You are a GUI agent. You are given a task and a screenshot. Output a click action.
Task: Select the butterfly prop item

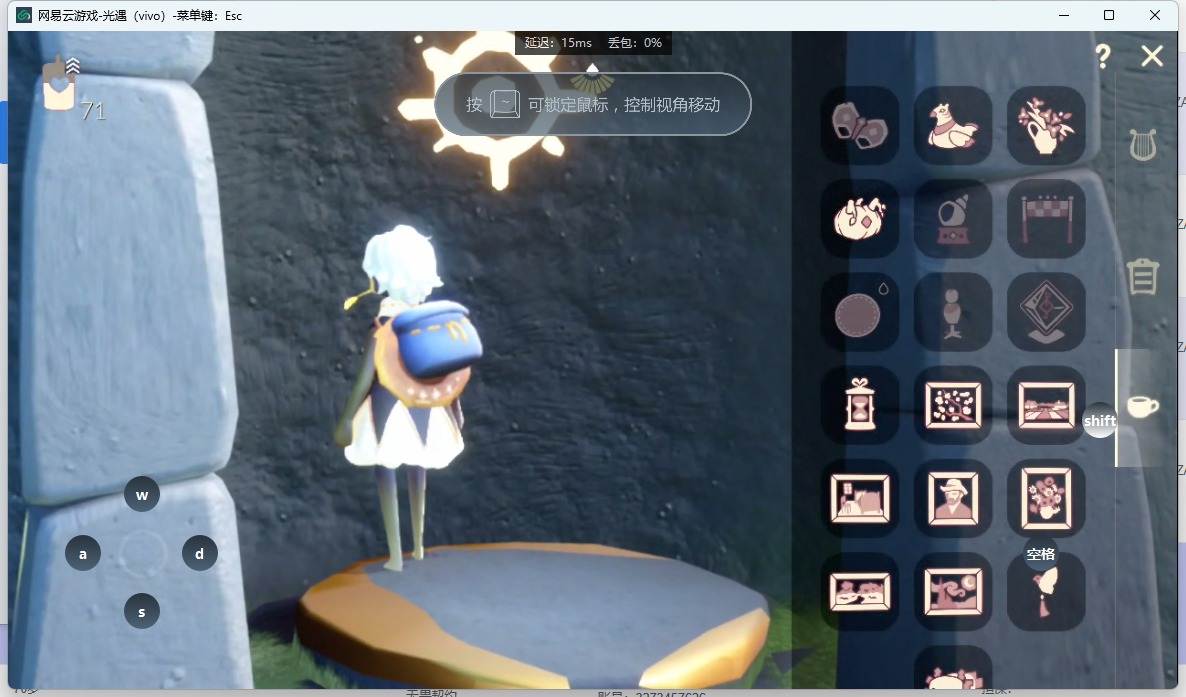(x=860, y=125)
